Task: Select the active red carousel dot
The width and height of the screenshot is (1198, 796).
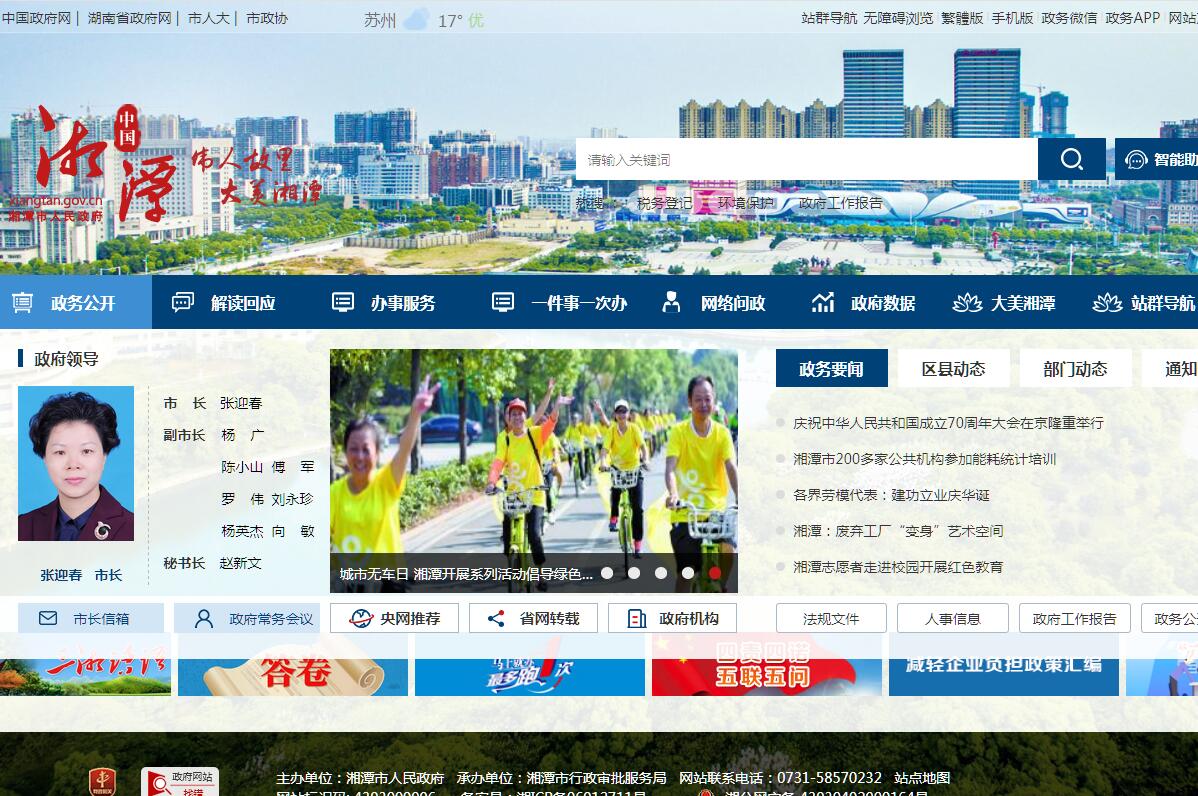Action: (x=715, y=573)
